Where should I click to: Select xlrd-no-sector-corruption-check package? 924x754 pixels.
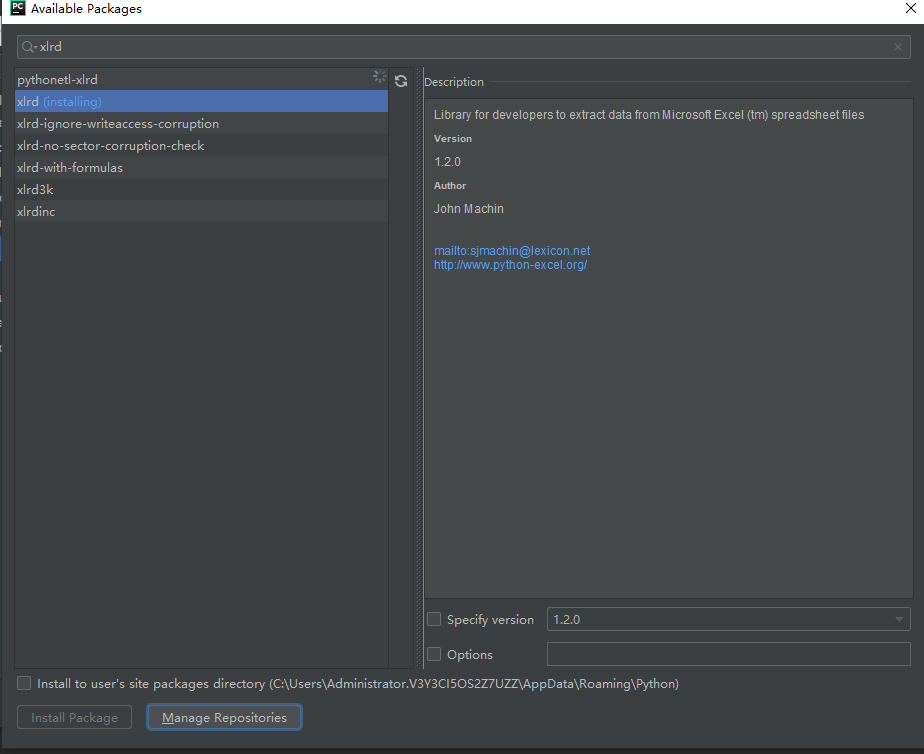[110, 146]
